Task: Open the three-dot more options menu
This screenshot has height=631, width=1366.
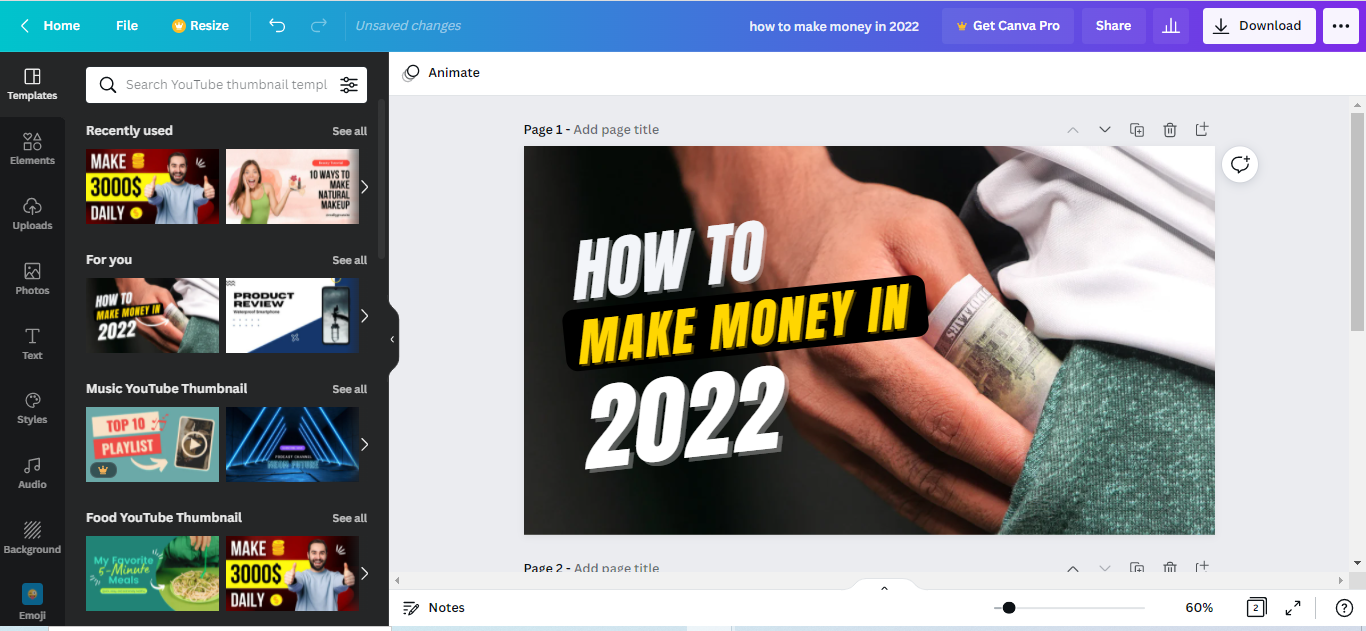Action: [x=1340, y=25]
